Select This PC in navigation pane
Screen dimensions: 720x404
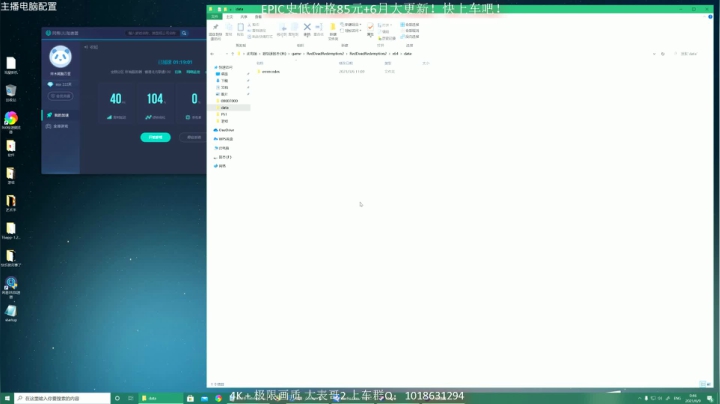click(x=223, y=148)
